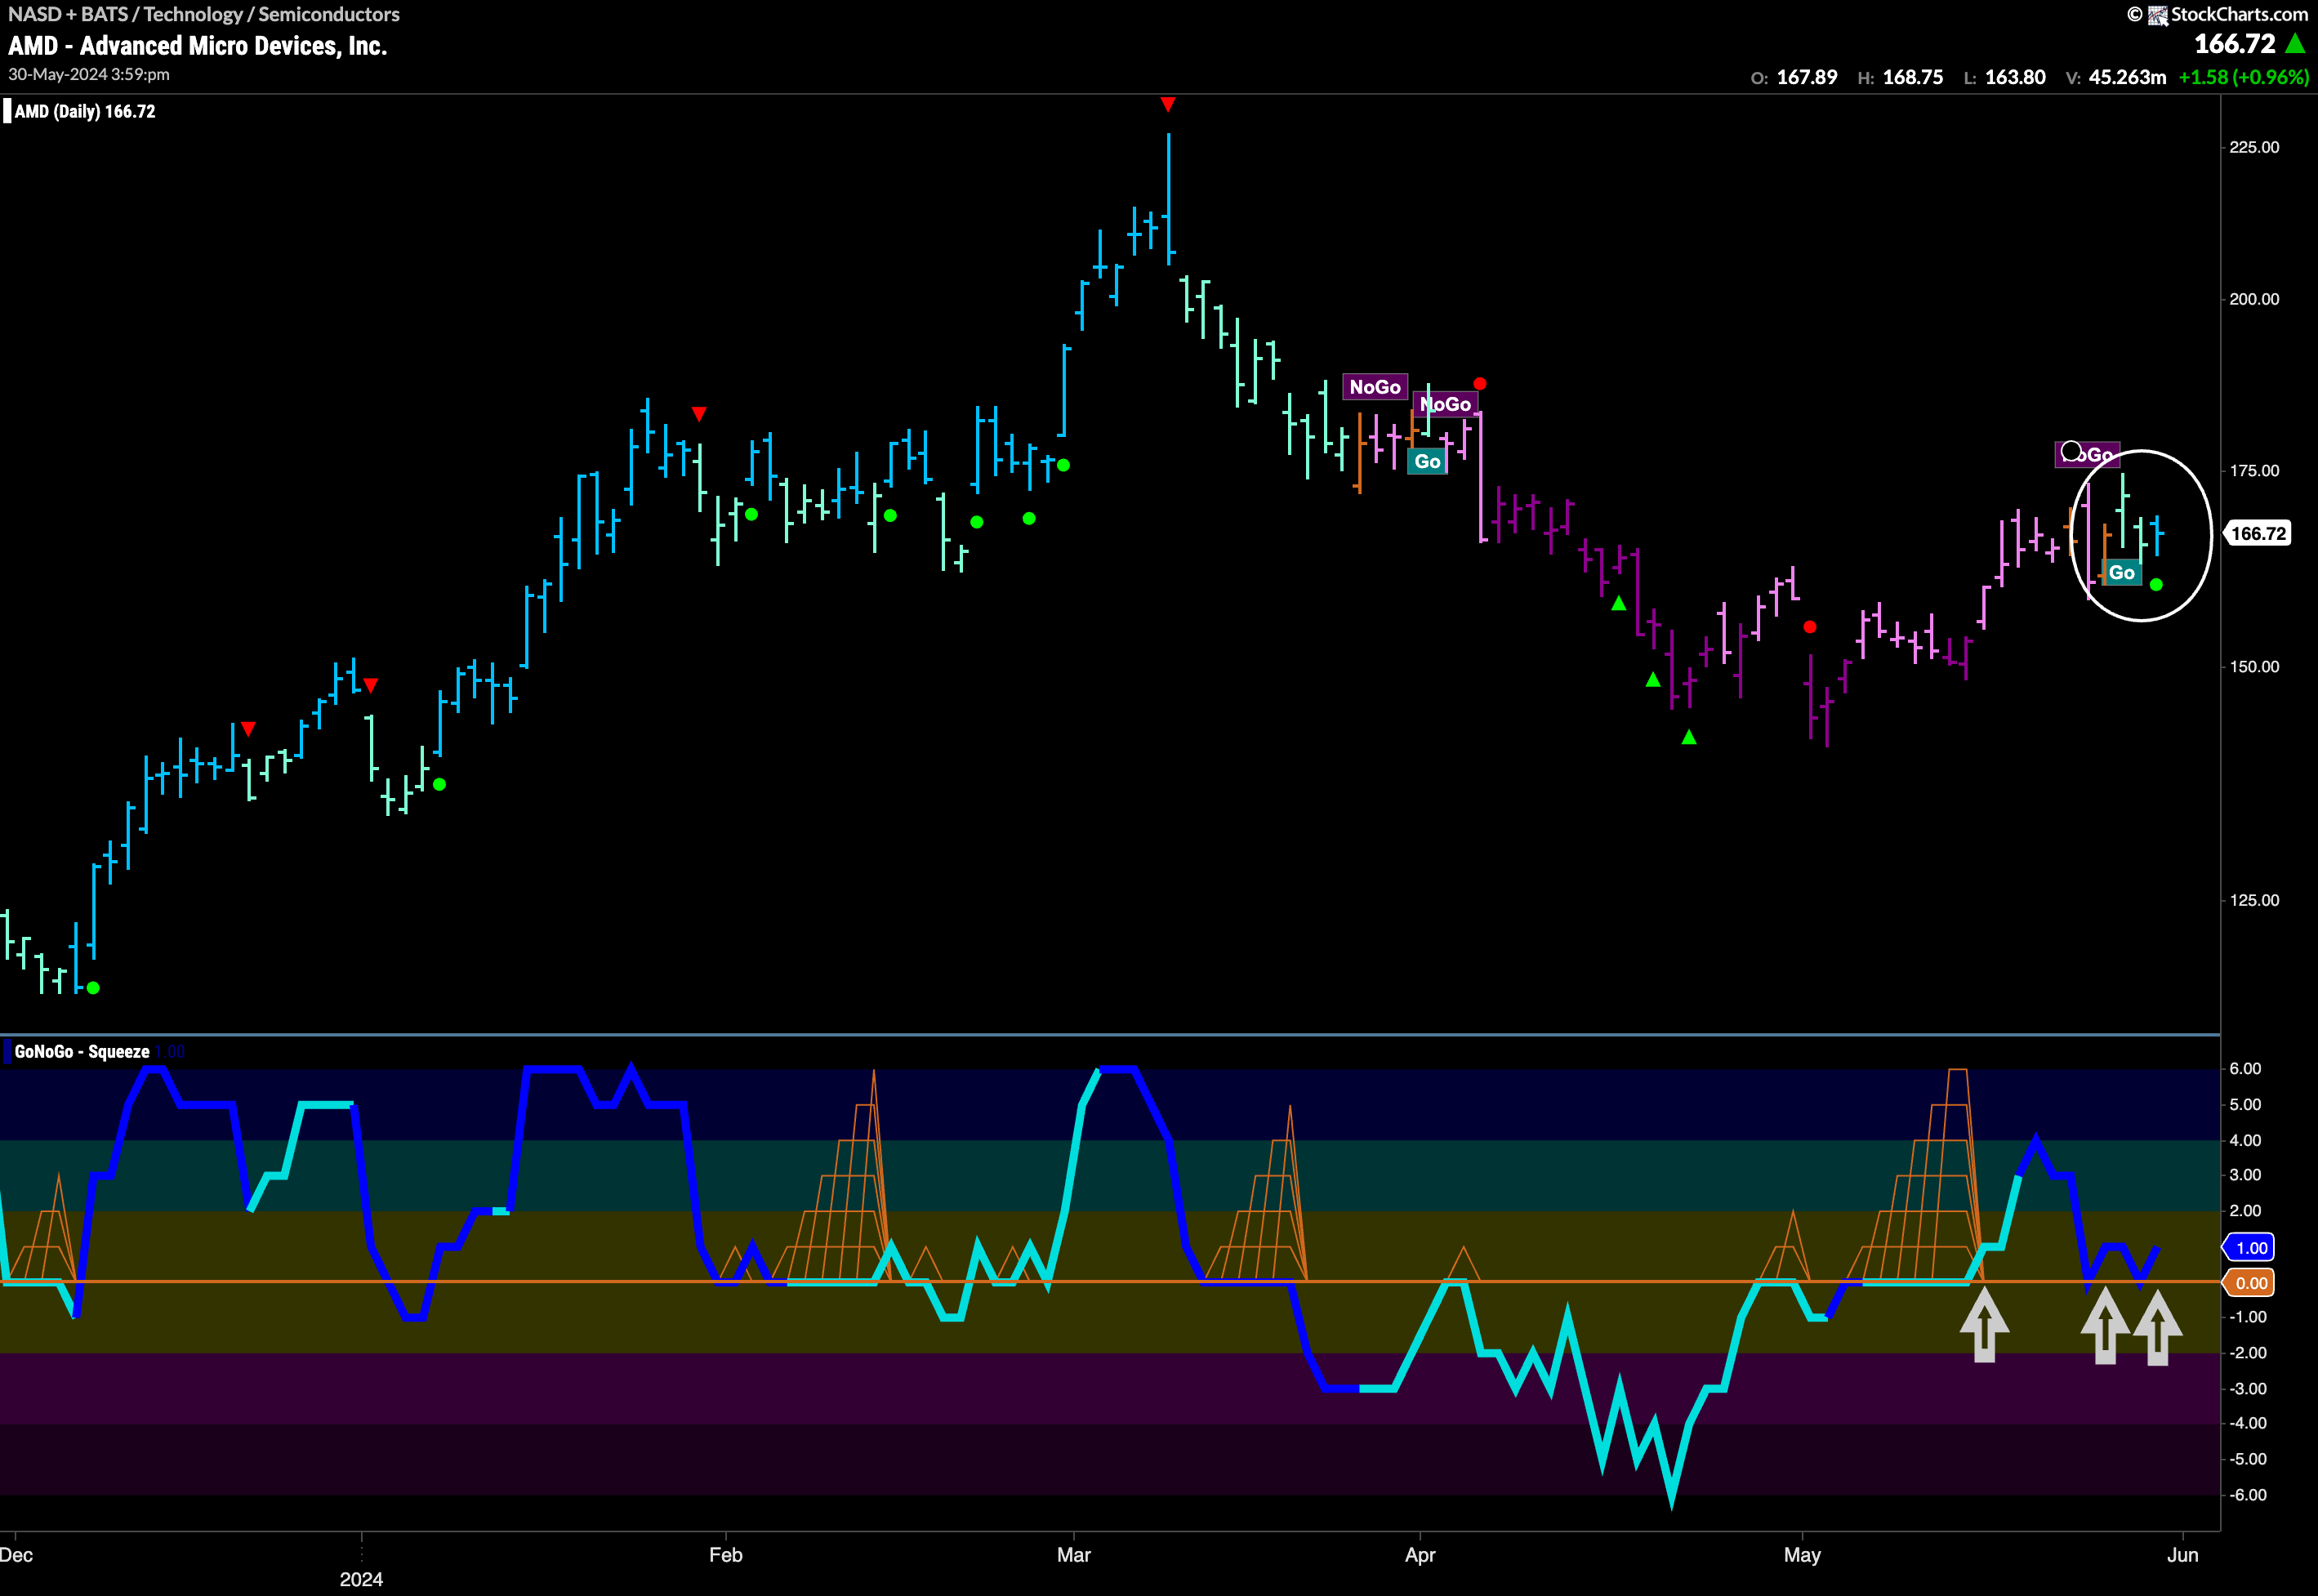
Task: Click the NASD + BATS / Technology / Semiconductors breadcrumb
Action: click(x=204, y=14)
